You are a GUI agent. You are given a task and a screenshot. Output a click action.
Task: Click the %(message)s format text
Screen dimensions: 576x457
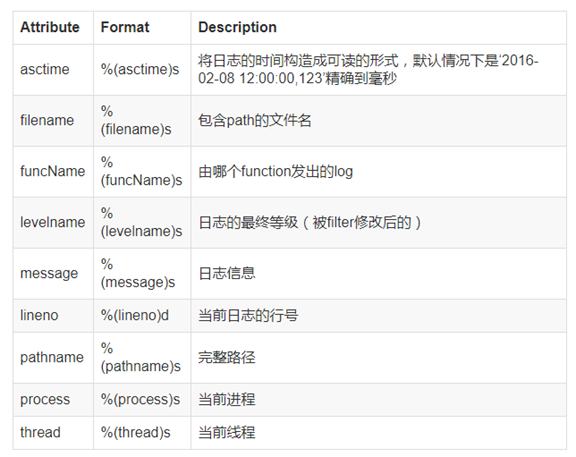pyautogui.click(x=138, y=273)
